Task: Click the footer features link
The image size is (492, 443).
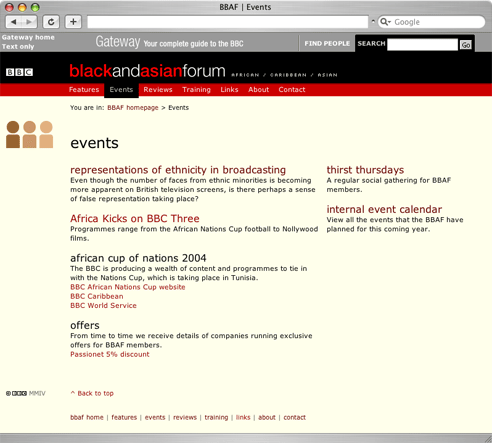Action: coord(124,417)
